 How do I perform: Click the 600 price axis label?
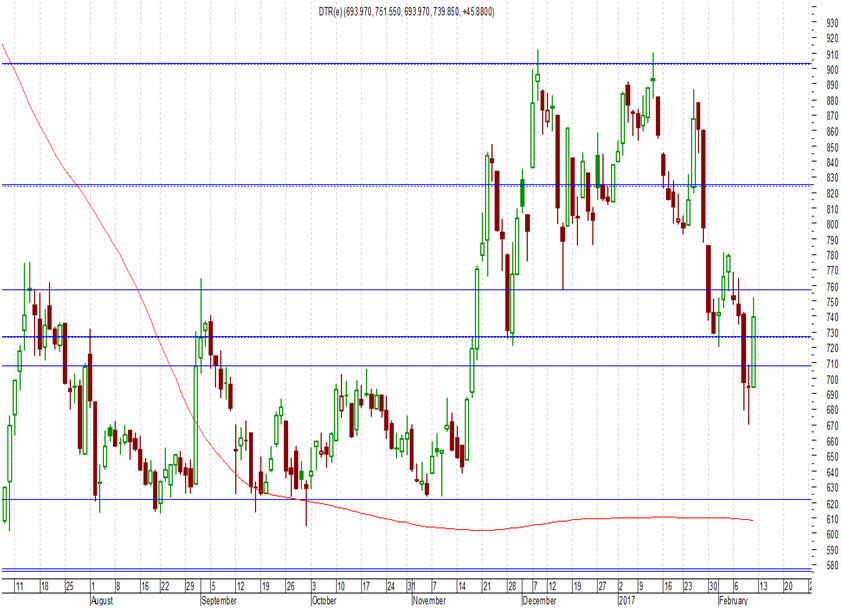(832, 534)
